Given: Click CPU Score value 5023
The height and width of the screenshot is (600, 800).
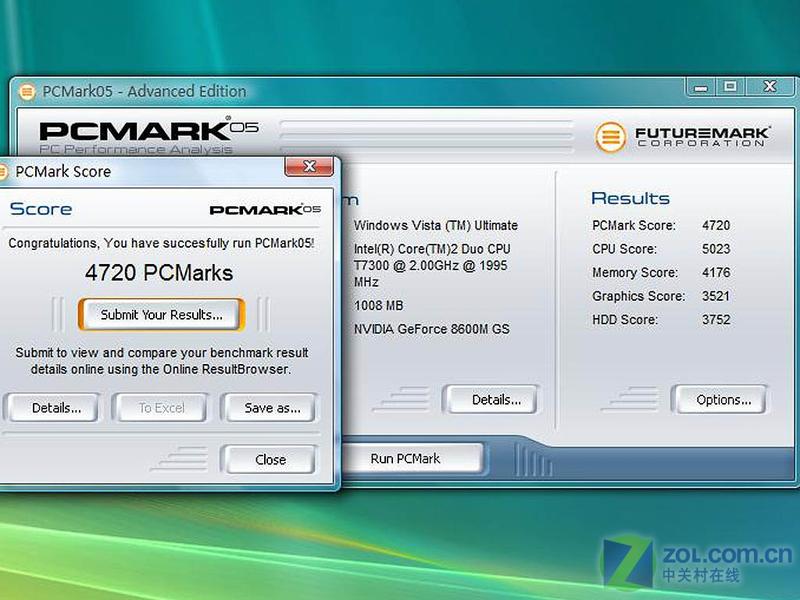Looking at the screenshot, I should tap(716, 248).
